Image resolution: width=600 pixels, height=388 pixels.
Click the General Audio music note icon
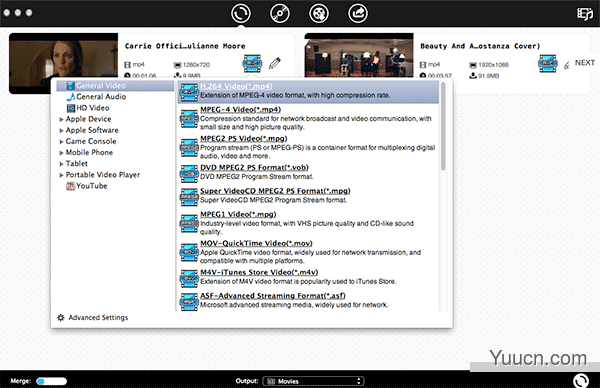tap(71, 97)
